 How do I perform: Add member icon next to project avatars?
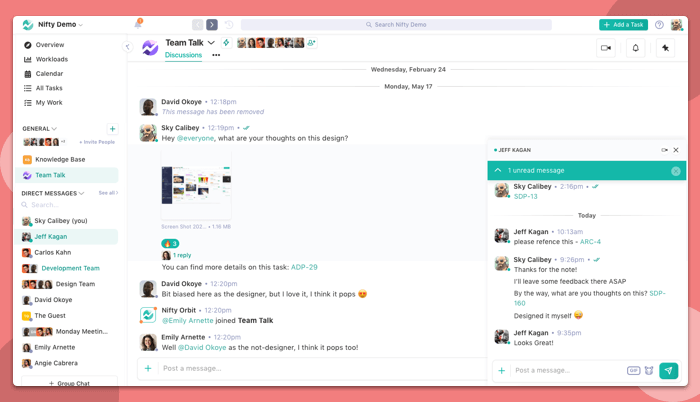pyautogui.click(x=311, y=43)
